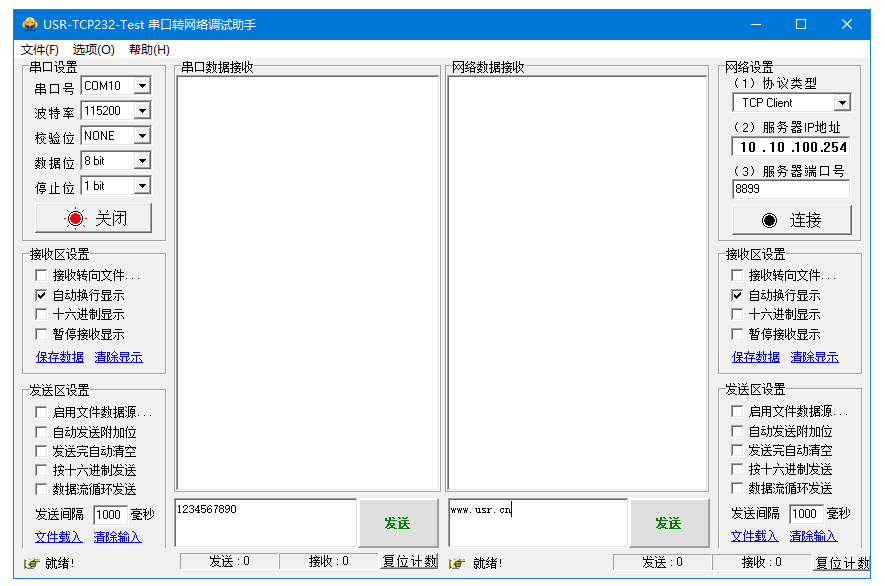Click the right status bar hand icon
The width and height of the screenshot is (885, 586).
click(458, 563)
